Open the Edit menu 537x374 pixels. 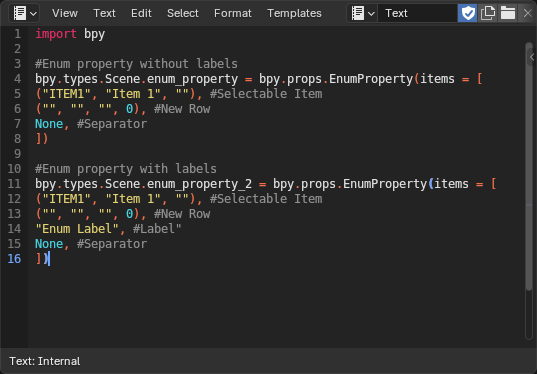point(141,13)
